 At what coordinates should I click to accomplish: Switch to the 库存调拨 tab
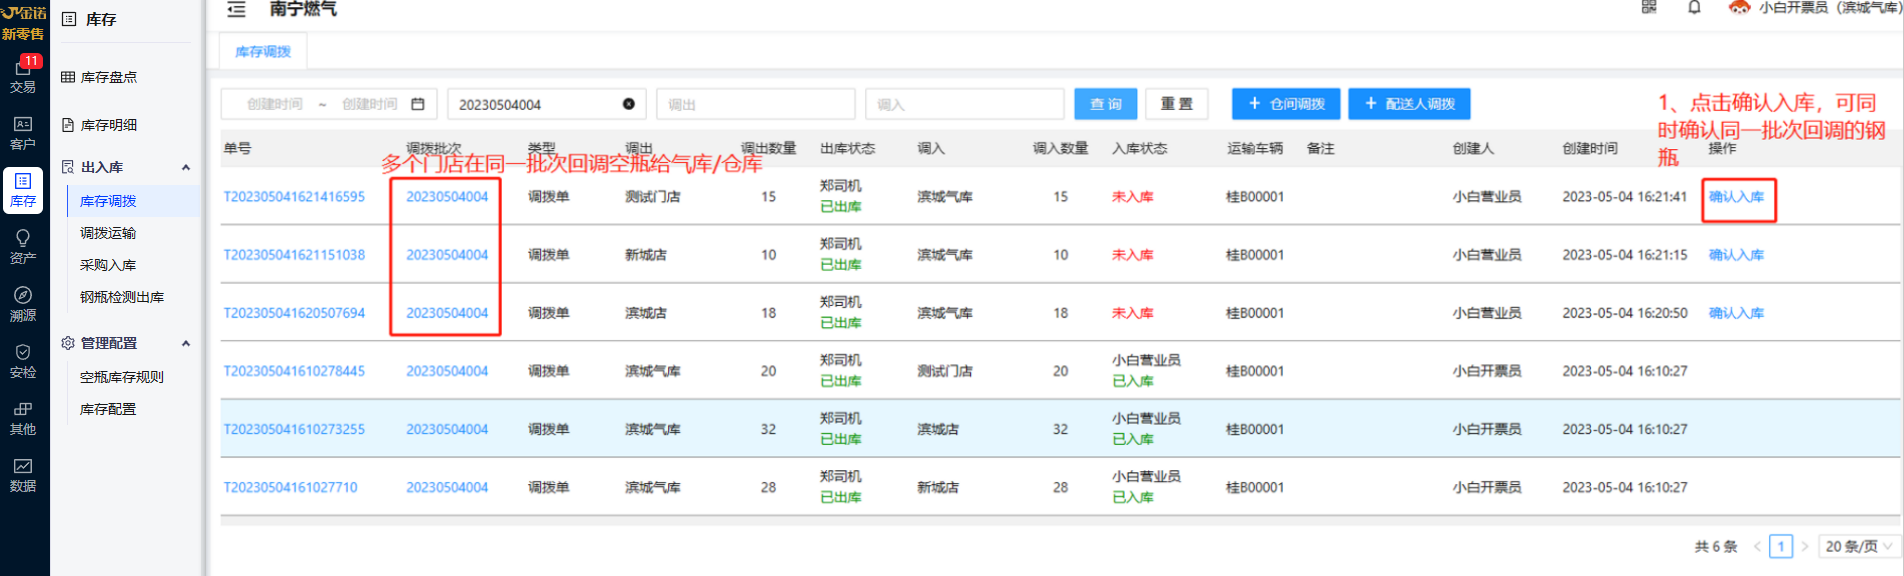point(263,52)
